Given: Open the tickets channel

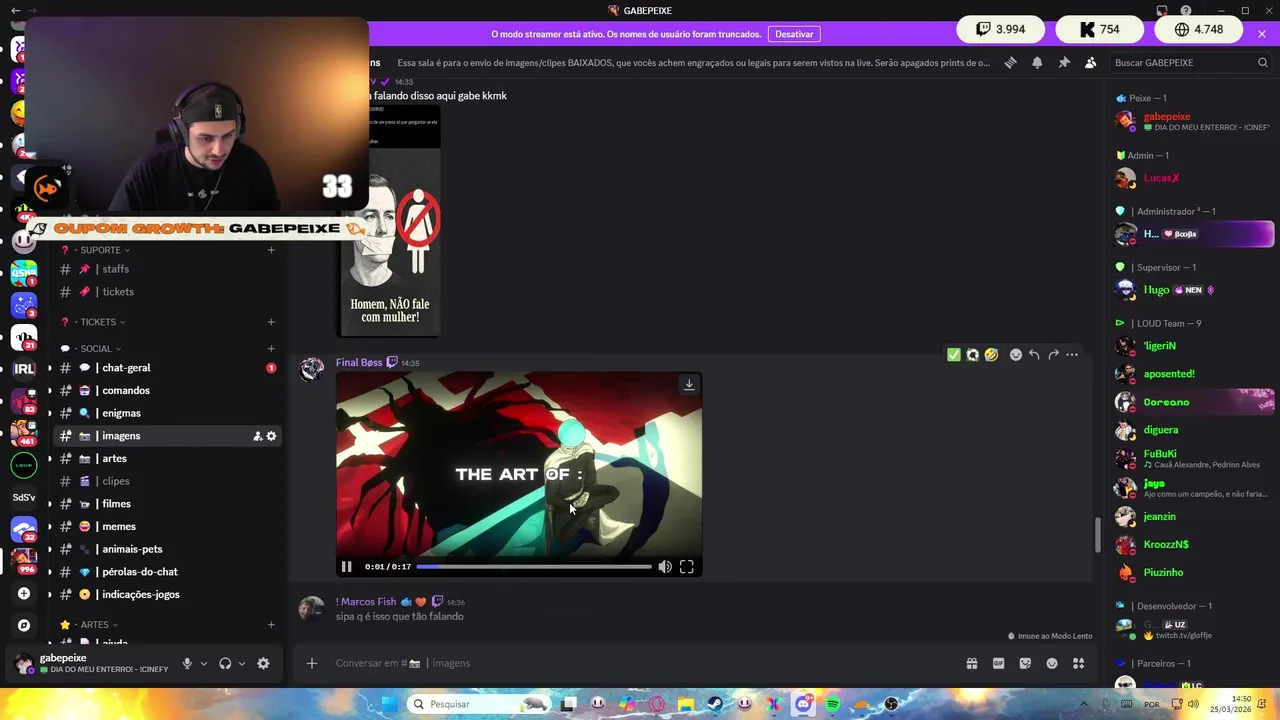Looking at the screenshot, I should (167, 292).
